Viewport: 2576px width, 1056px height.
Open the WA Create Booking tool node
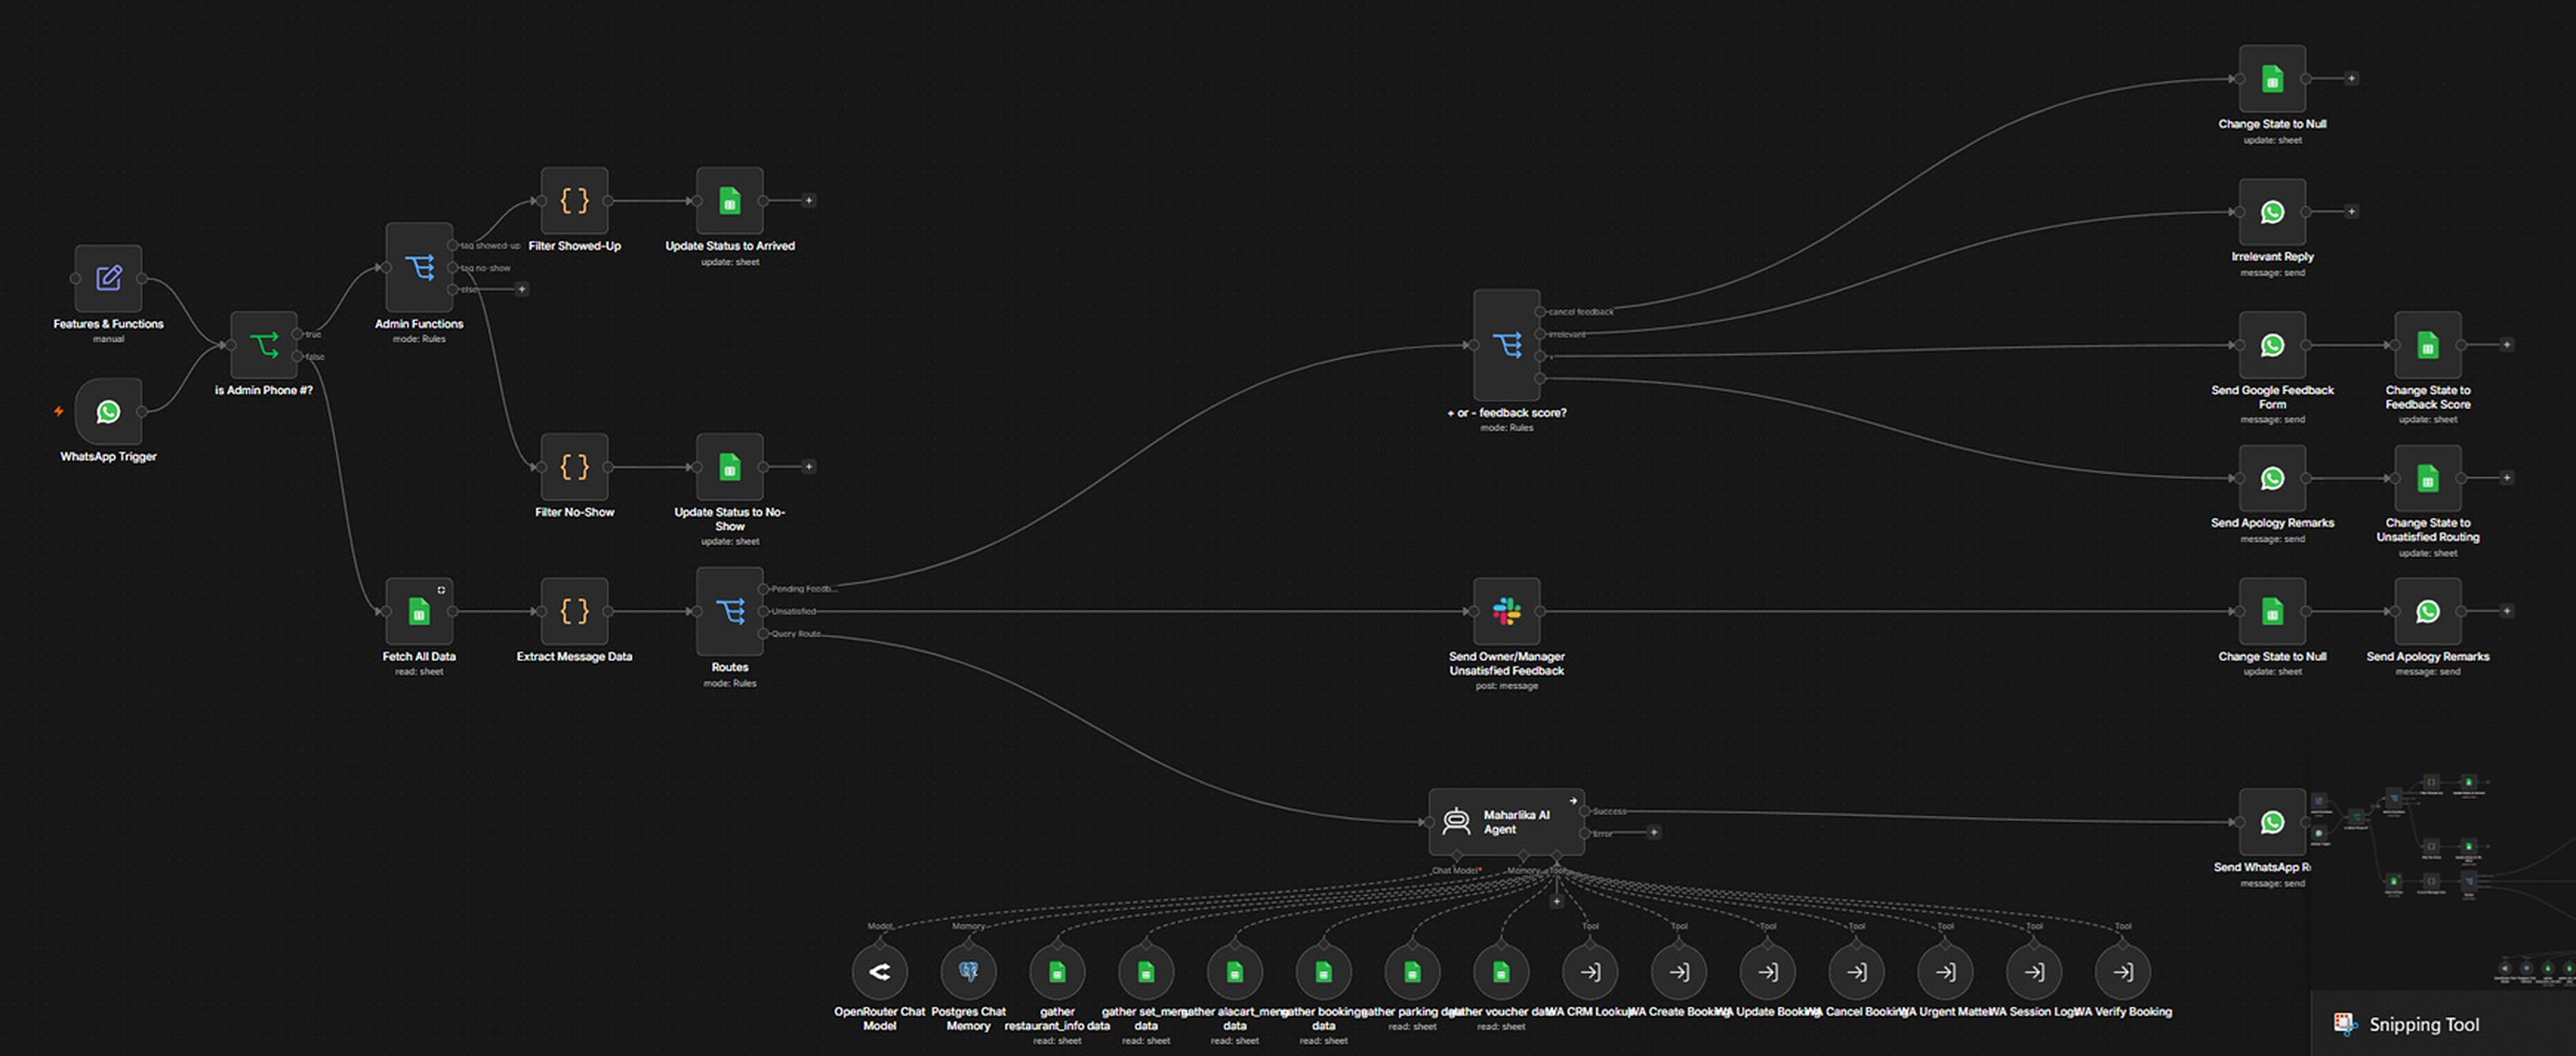point(1679,971)
